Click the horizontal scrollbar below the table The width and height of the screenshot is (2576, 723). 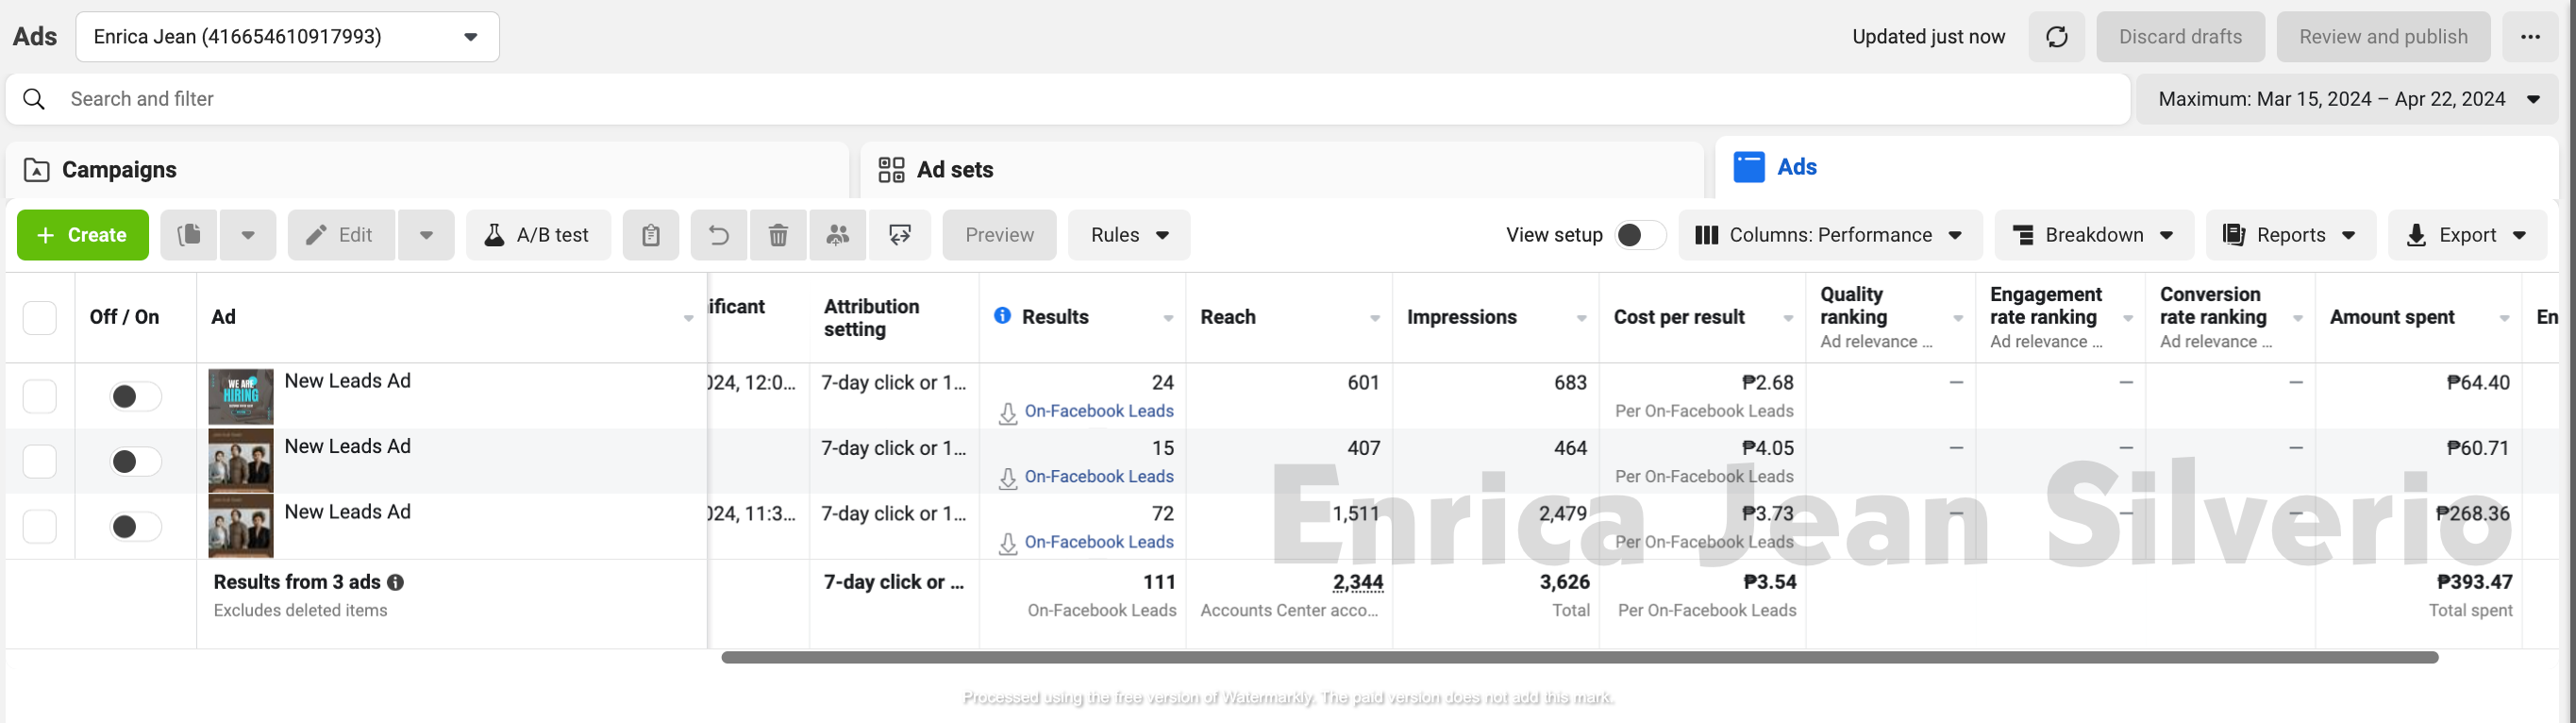(x=1579, y=657)
